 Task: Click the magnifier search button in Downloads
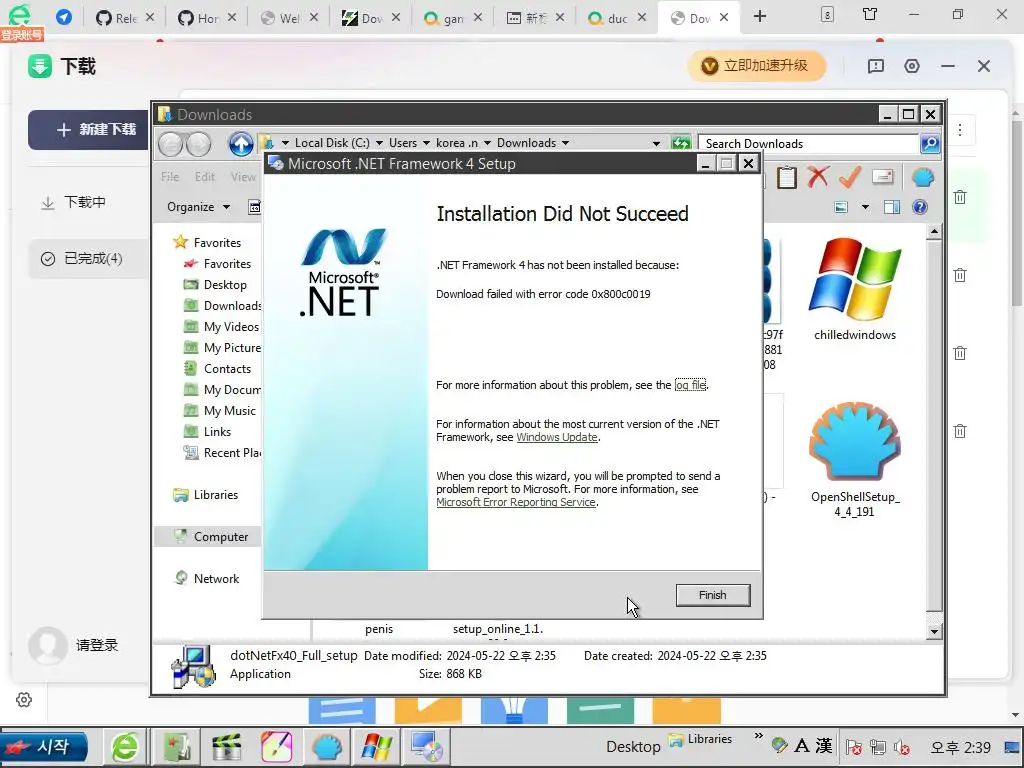pos(930,143)
